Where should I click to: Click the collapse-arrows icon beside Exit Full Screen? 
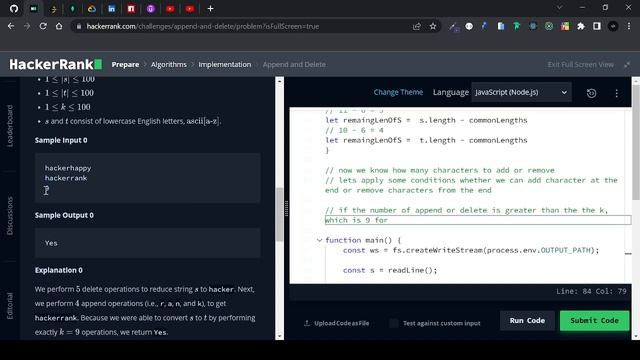627,64
